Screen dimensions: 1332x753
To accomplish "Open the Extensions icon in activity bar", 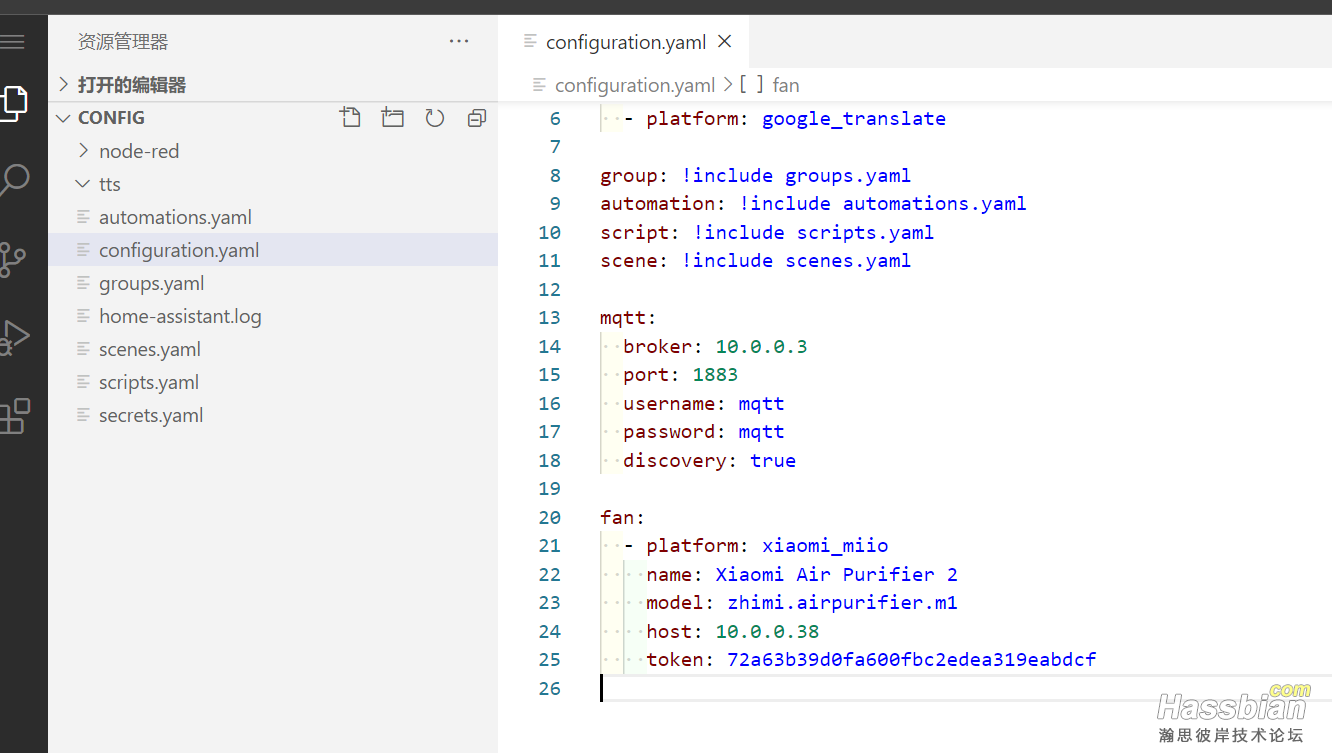I will pyautogui.click(x=14, y=416).
